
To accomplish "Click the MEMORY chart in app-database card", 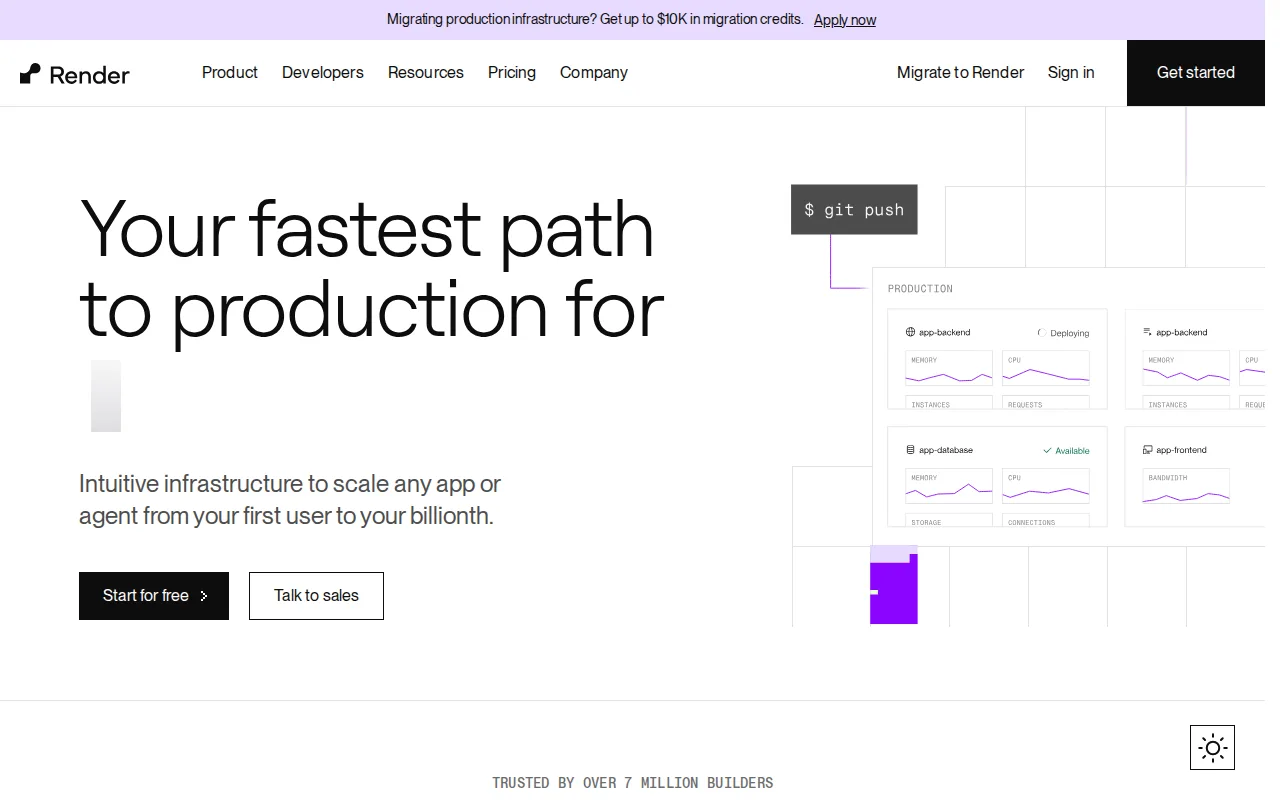I will pyautogui.click(x=949, y=487).
